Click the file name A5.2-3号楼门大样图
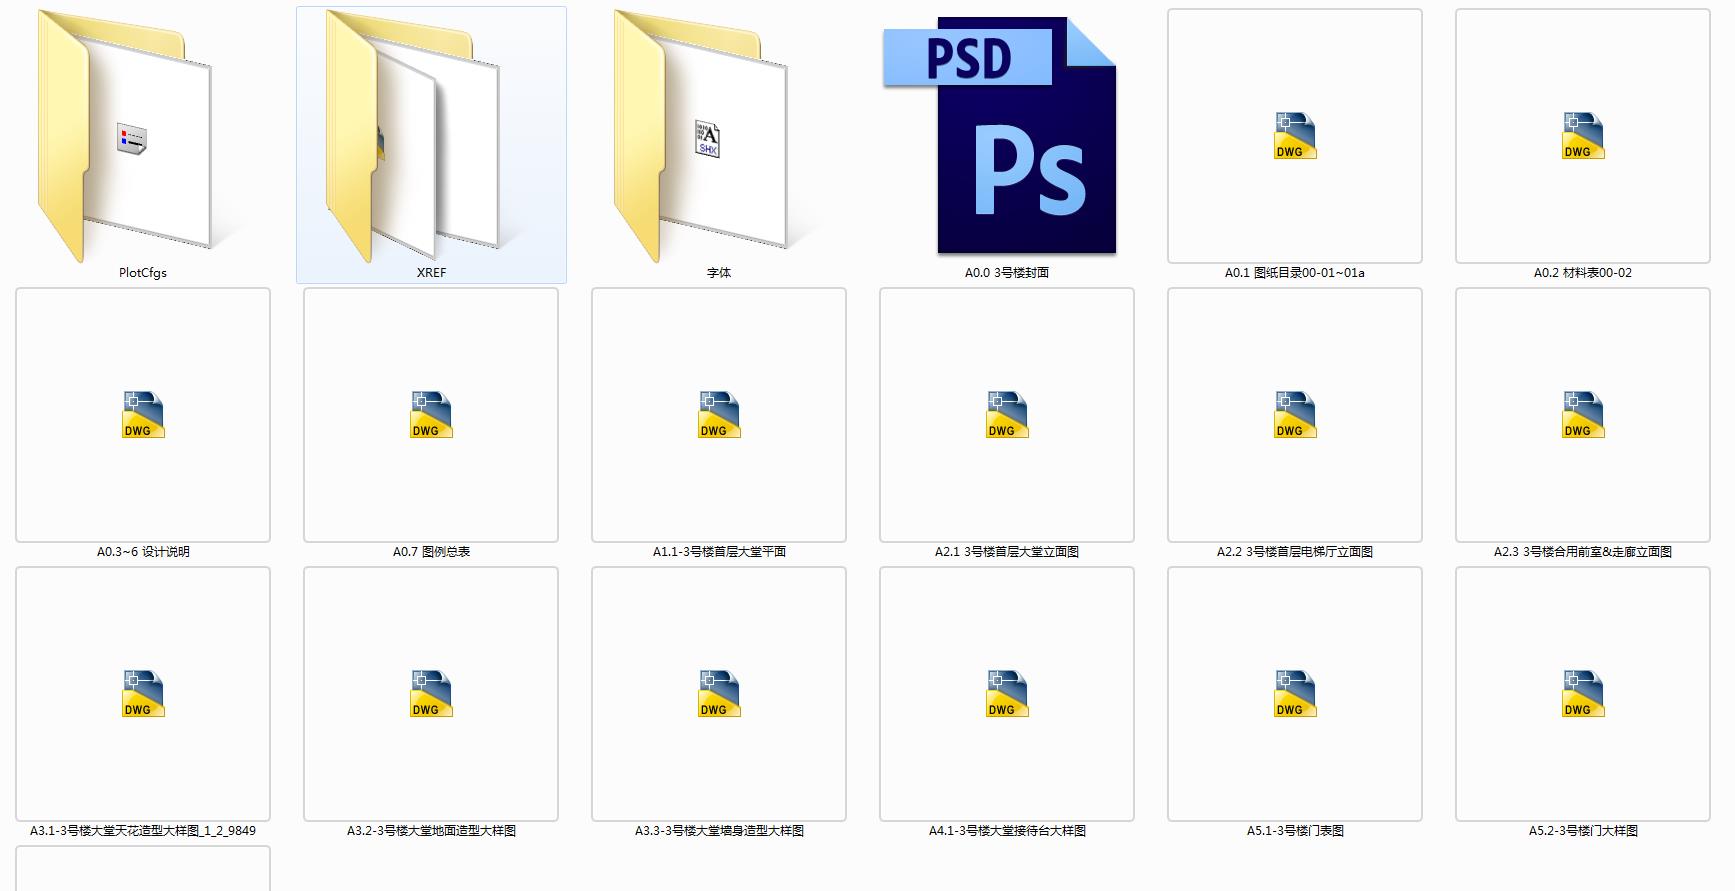The width and height of the screenshot is (1735, 891). pos(1583,831)
